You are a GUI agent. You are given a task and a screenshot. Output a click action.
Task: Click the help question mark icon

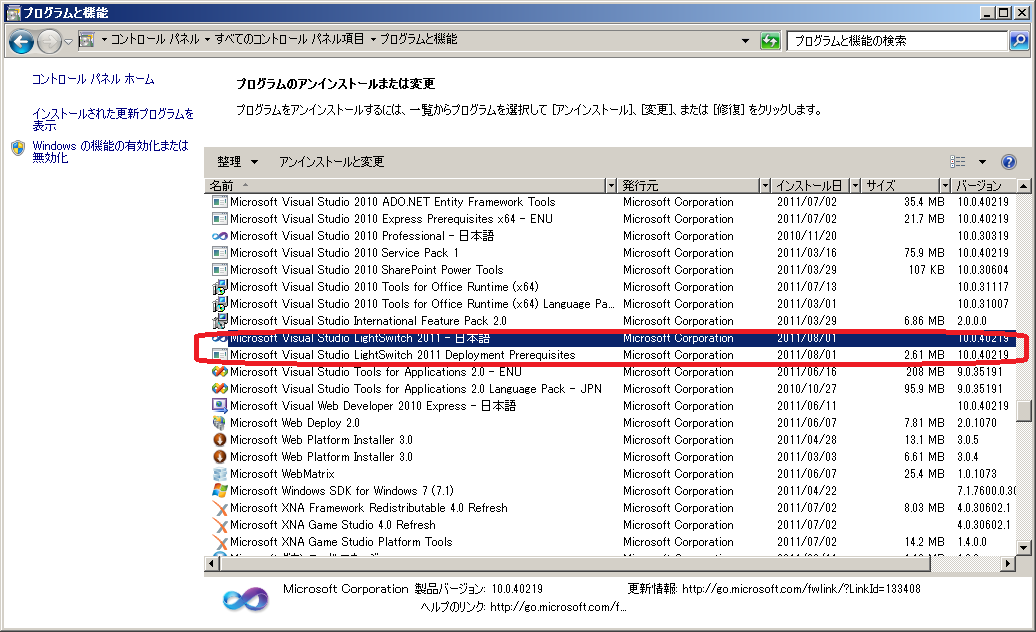point(1008,162)
